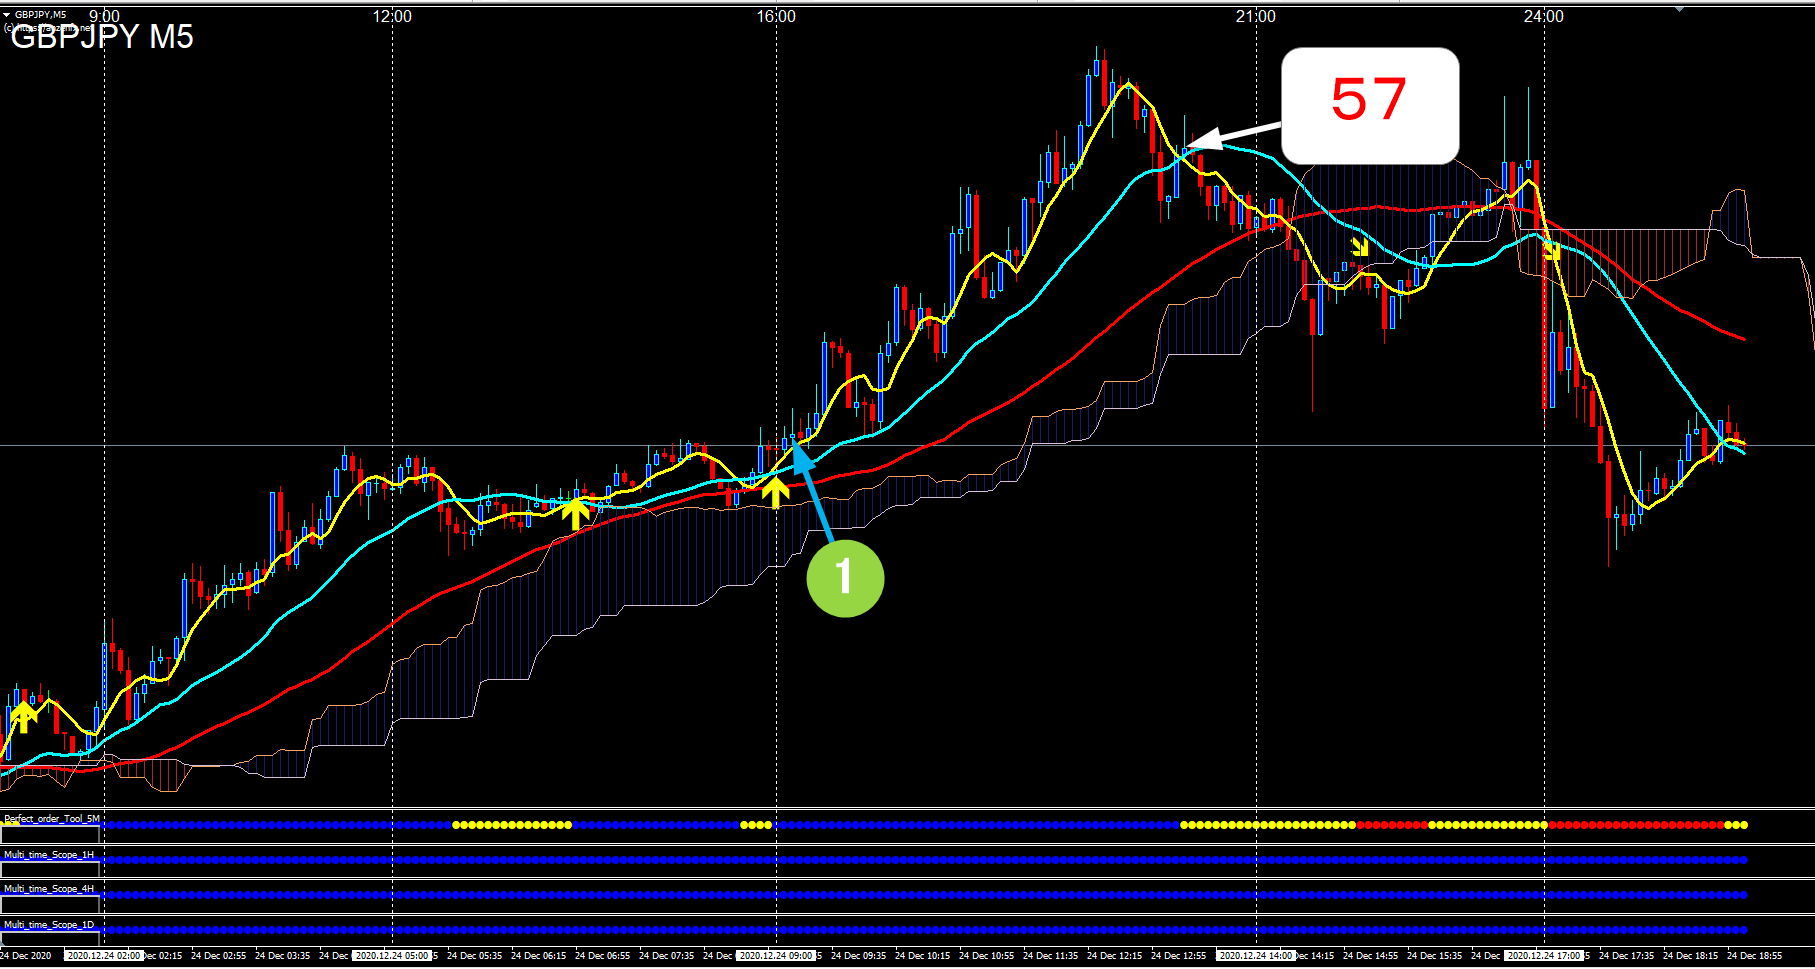This screenshot has height=969, width=1815.
Task: Click the 2020.12.24 14:00 date tag
Action: pyautogui.click(x=1256, y=956)
